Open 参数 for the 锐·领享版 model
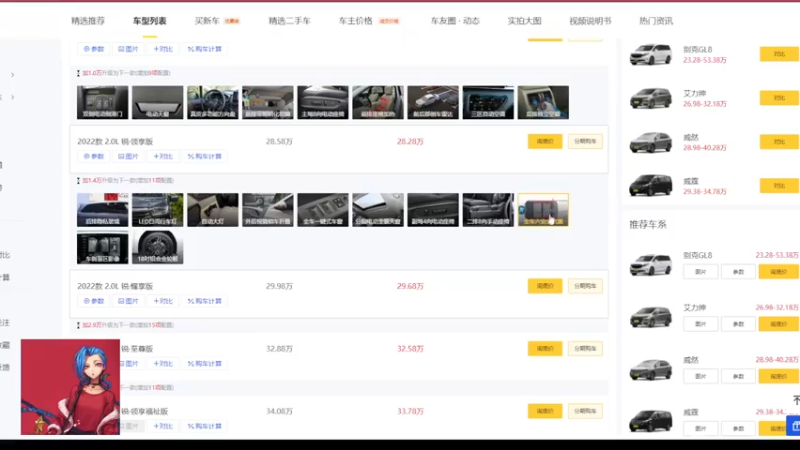Screen dimensions: 800x450 point(94,156)
